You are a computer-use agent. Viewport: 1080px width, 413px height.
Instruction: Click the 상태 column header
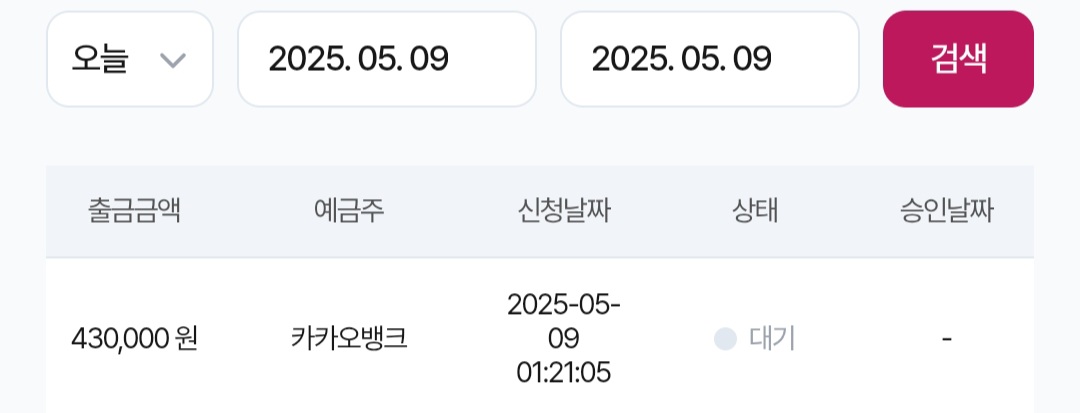pyautogui.click(x=755, y=211)
